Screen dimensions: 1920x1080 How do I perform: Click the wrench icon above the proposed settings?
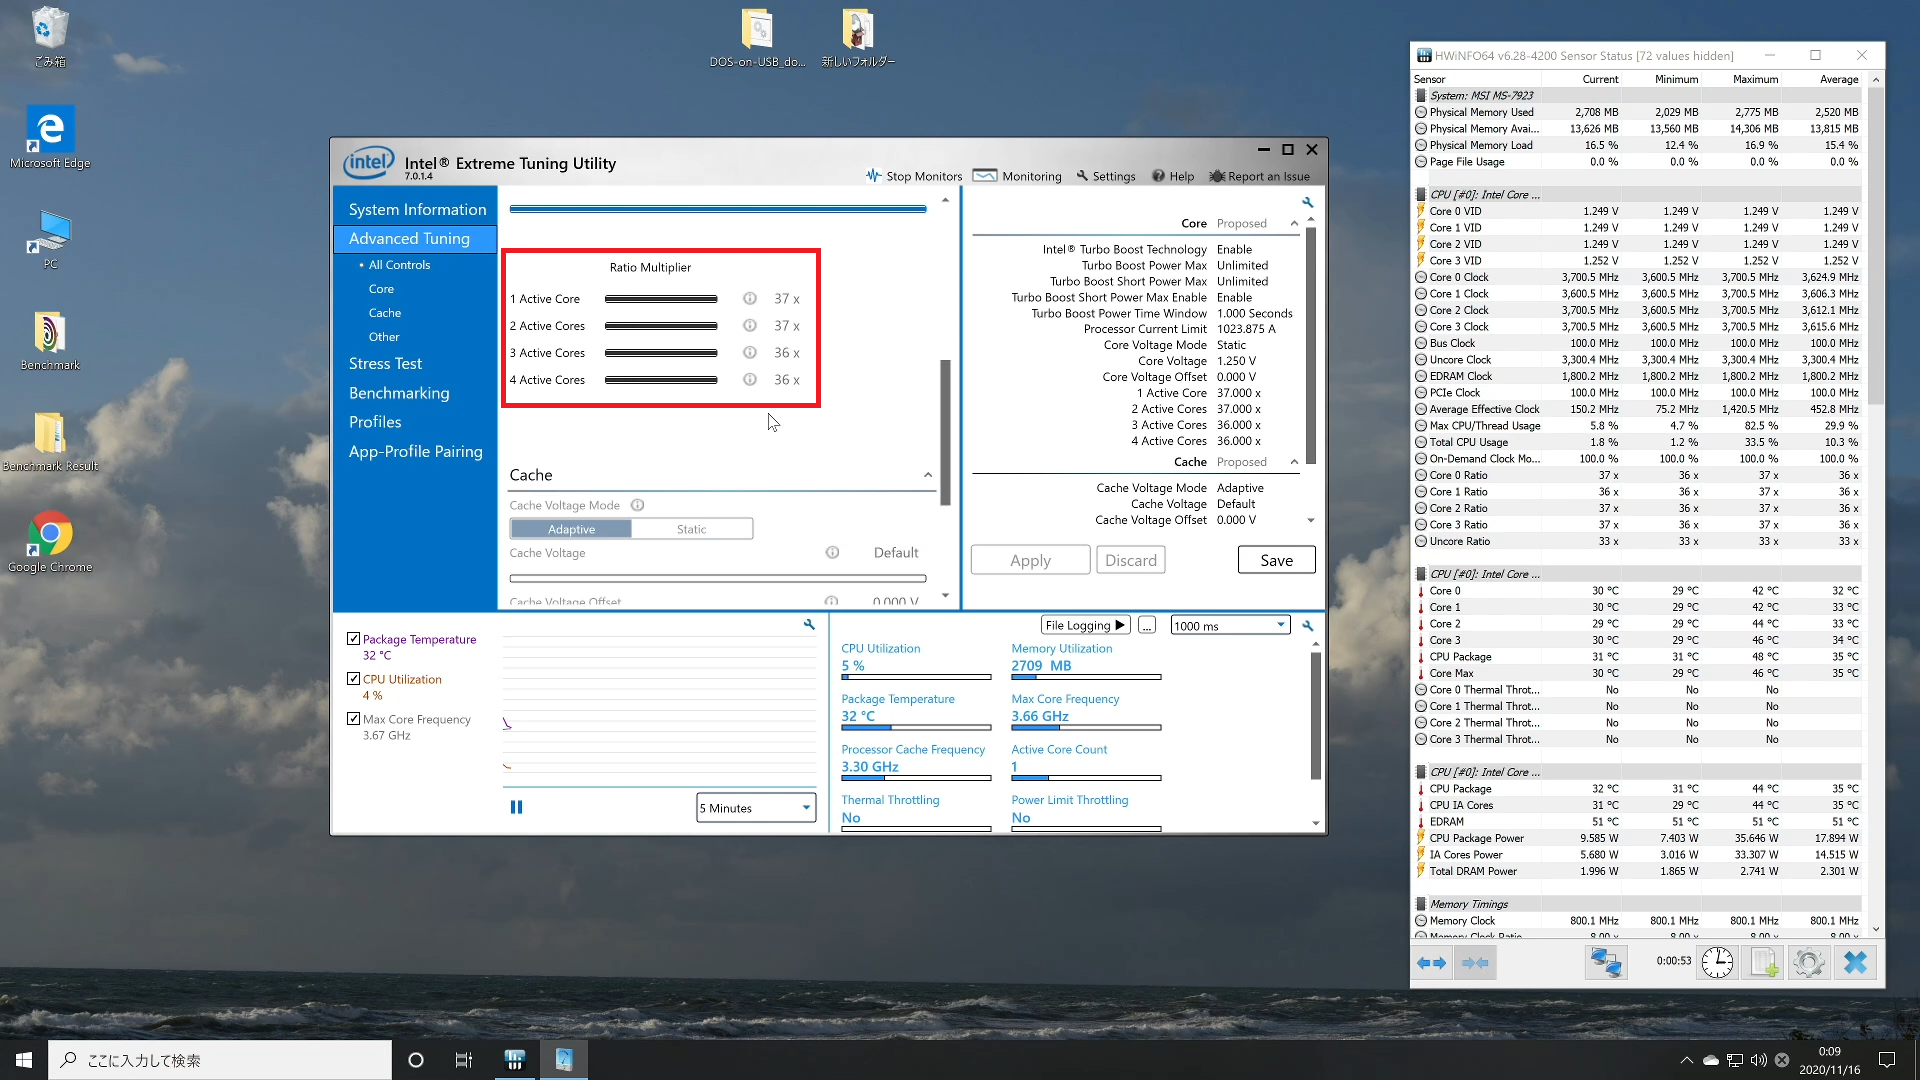(x=1307, y=202)
